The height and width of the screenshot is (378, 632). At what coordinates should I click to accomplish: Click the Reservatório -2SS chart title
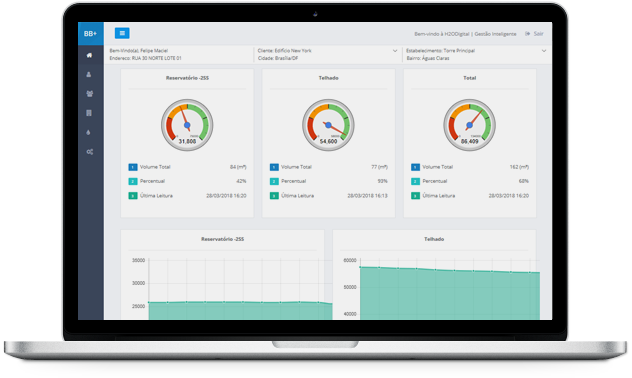(x=222, y=239)
